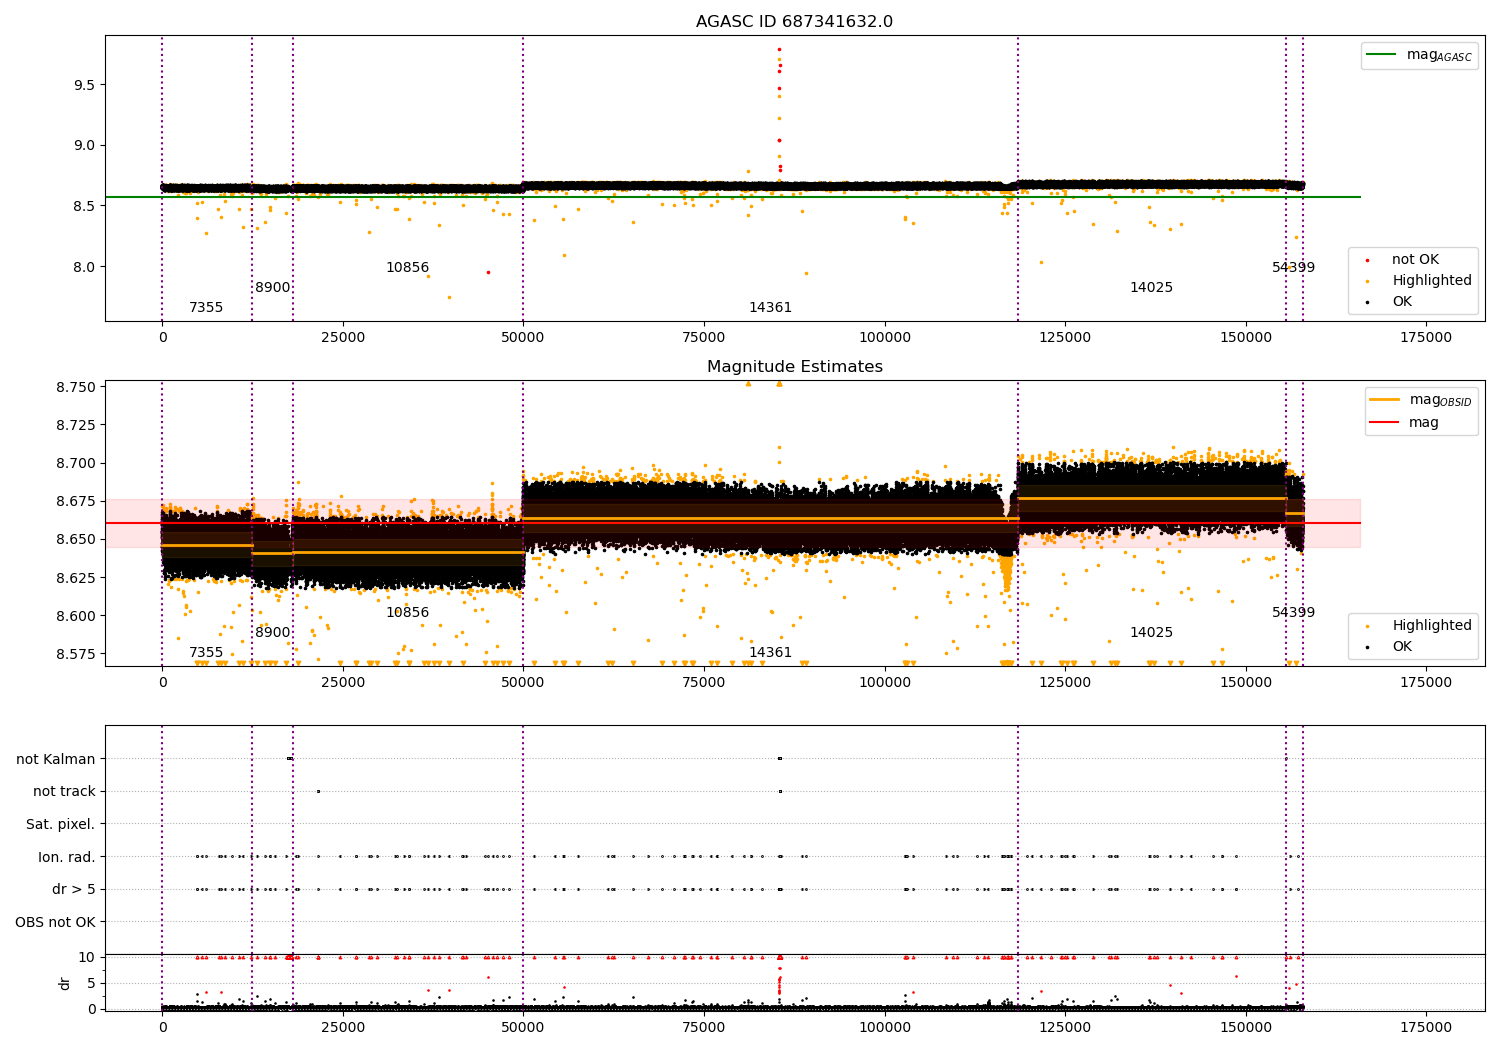This screenshot has height=1050, width=1500.
Task: Click the 8.600 y-axis tick label
Action: (x=76, y=616)
